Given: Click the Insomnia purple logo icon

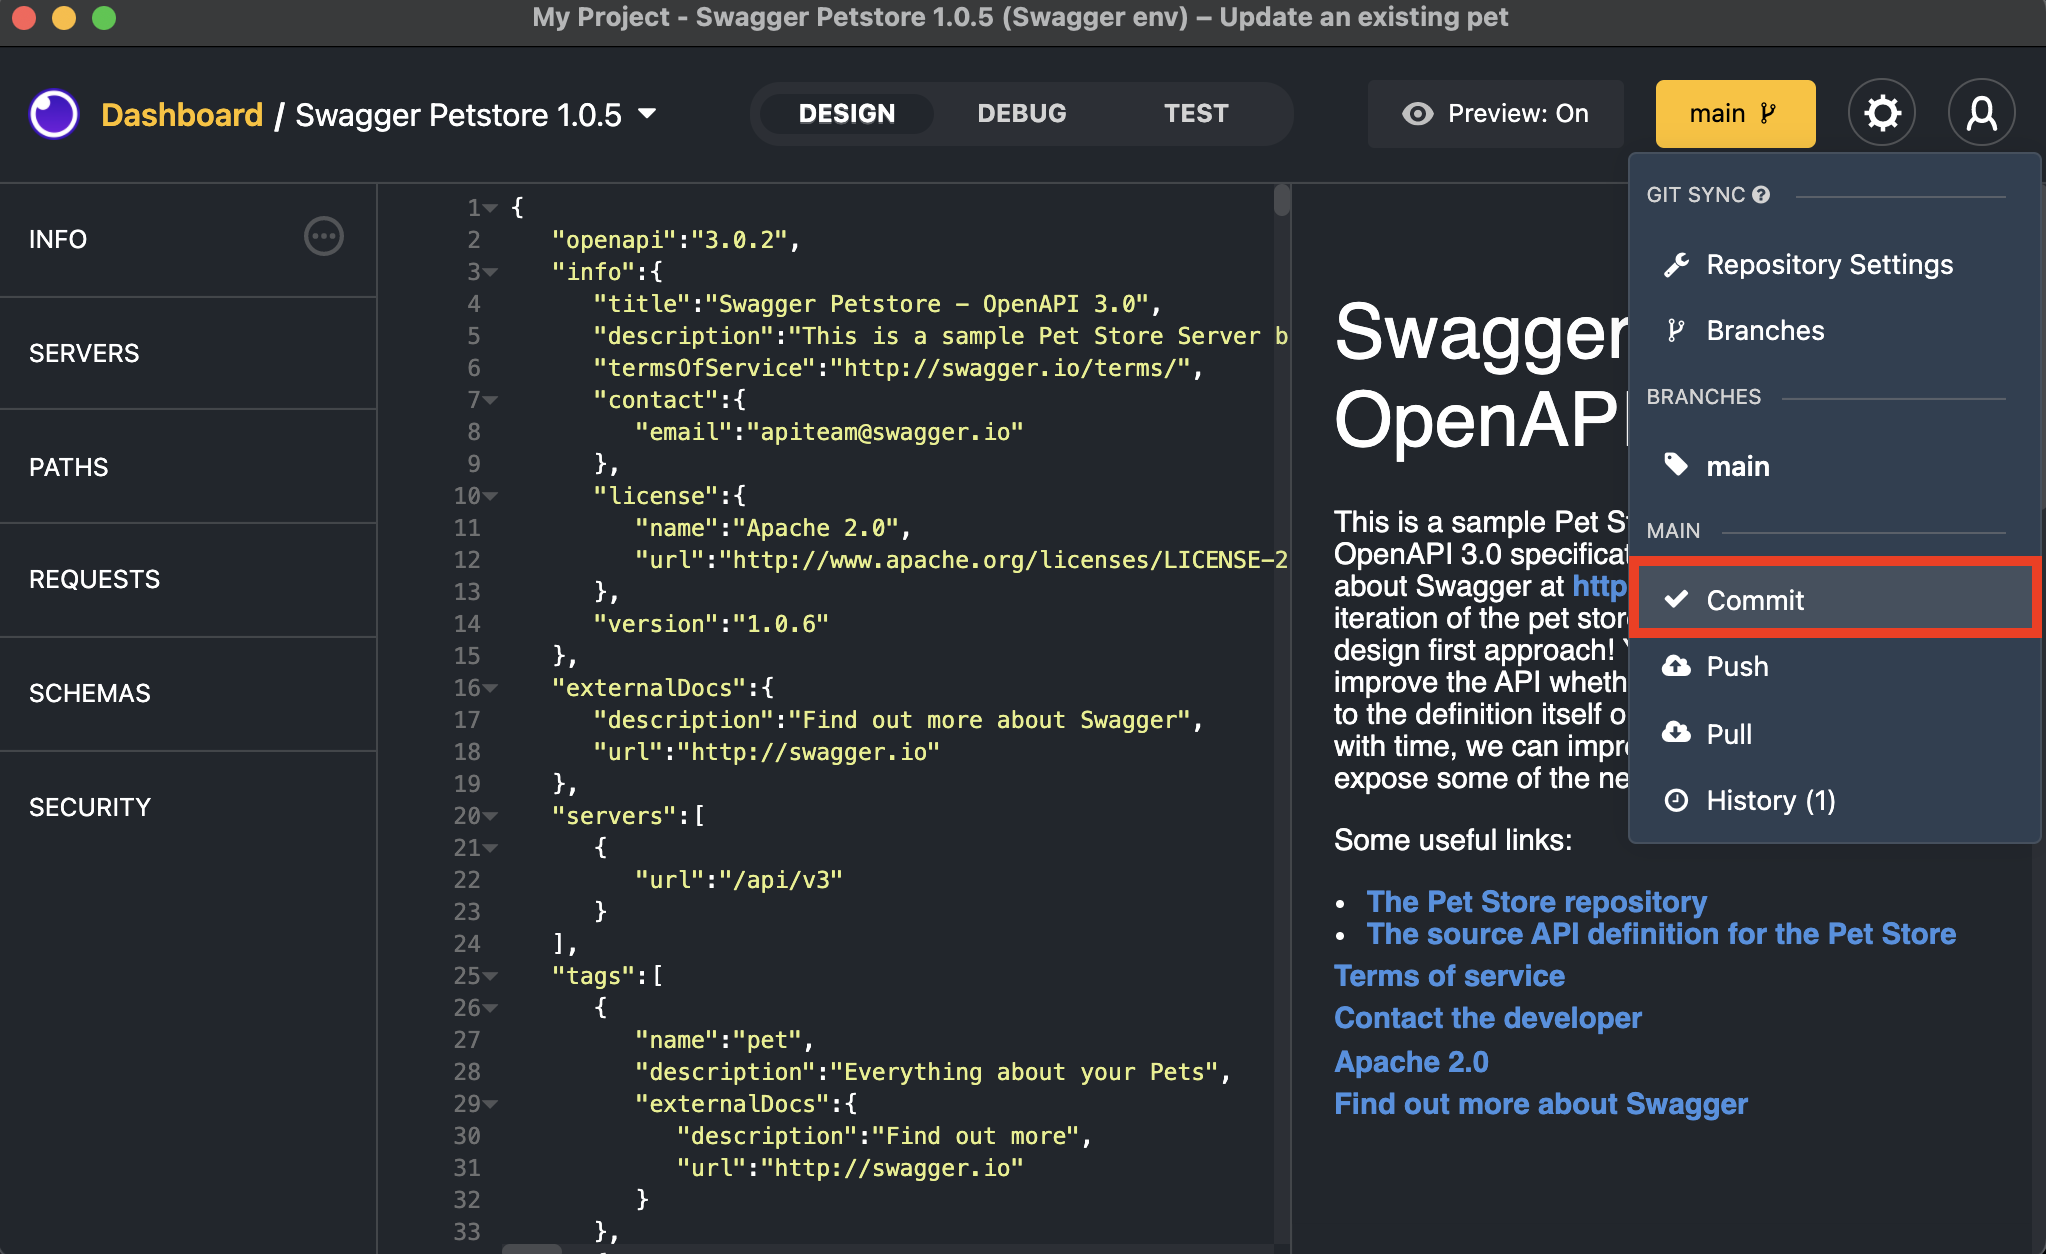Looking at the screenshot, I should click(54, 114).
